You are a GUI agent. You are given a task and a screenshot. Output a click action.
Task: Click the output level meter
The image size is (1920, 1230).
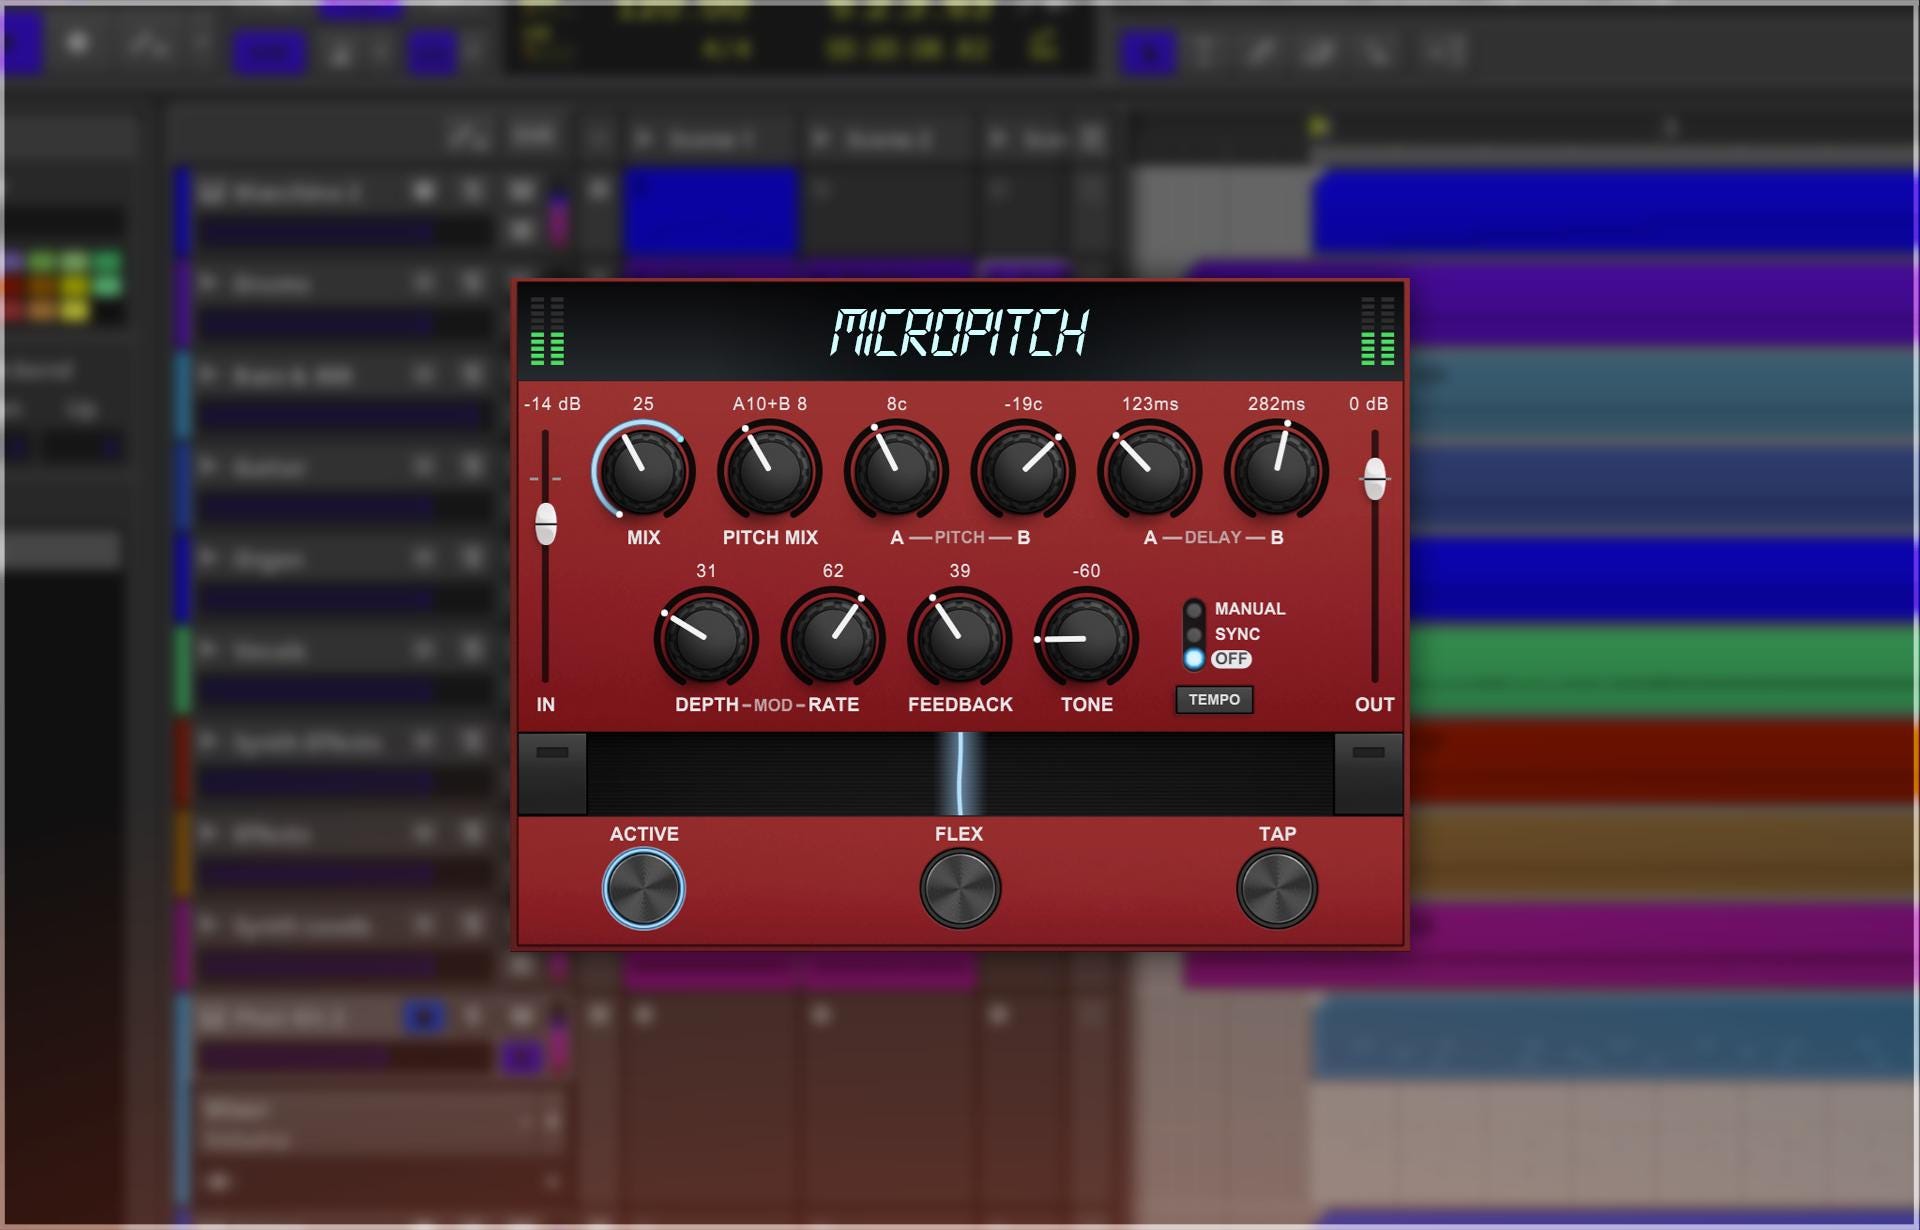[x=1378, y=331]
